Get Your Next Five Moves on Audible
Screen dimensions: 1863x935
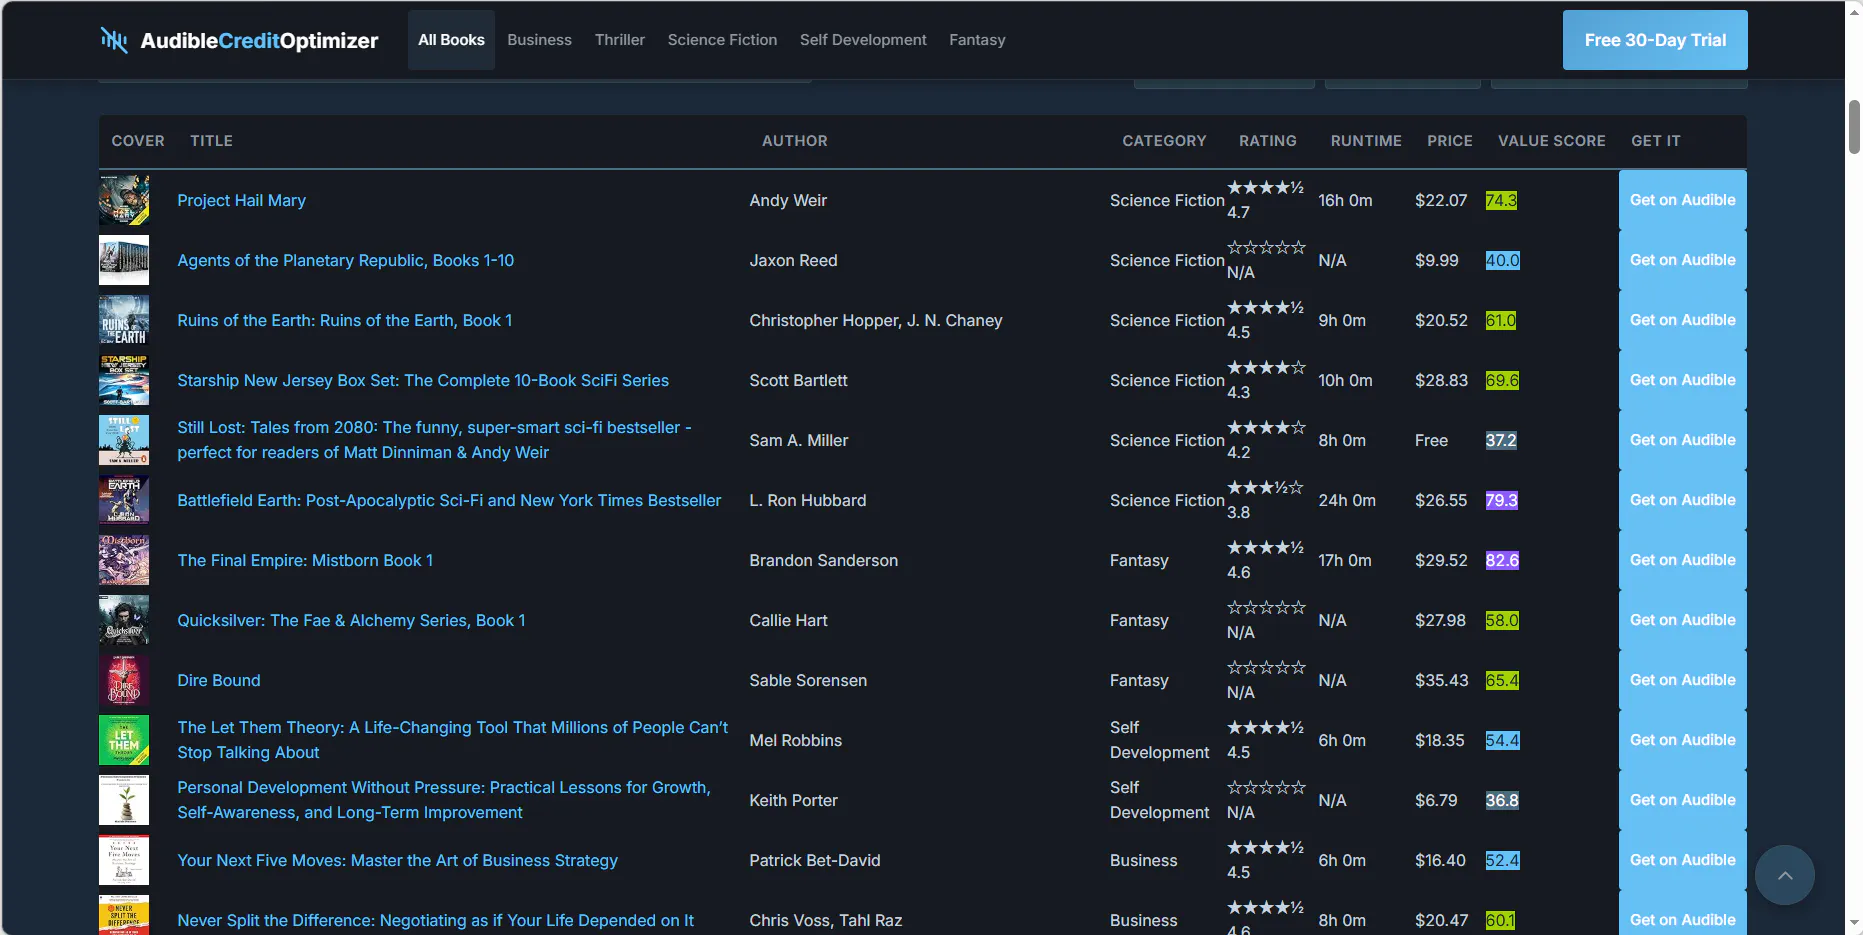1683,860
